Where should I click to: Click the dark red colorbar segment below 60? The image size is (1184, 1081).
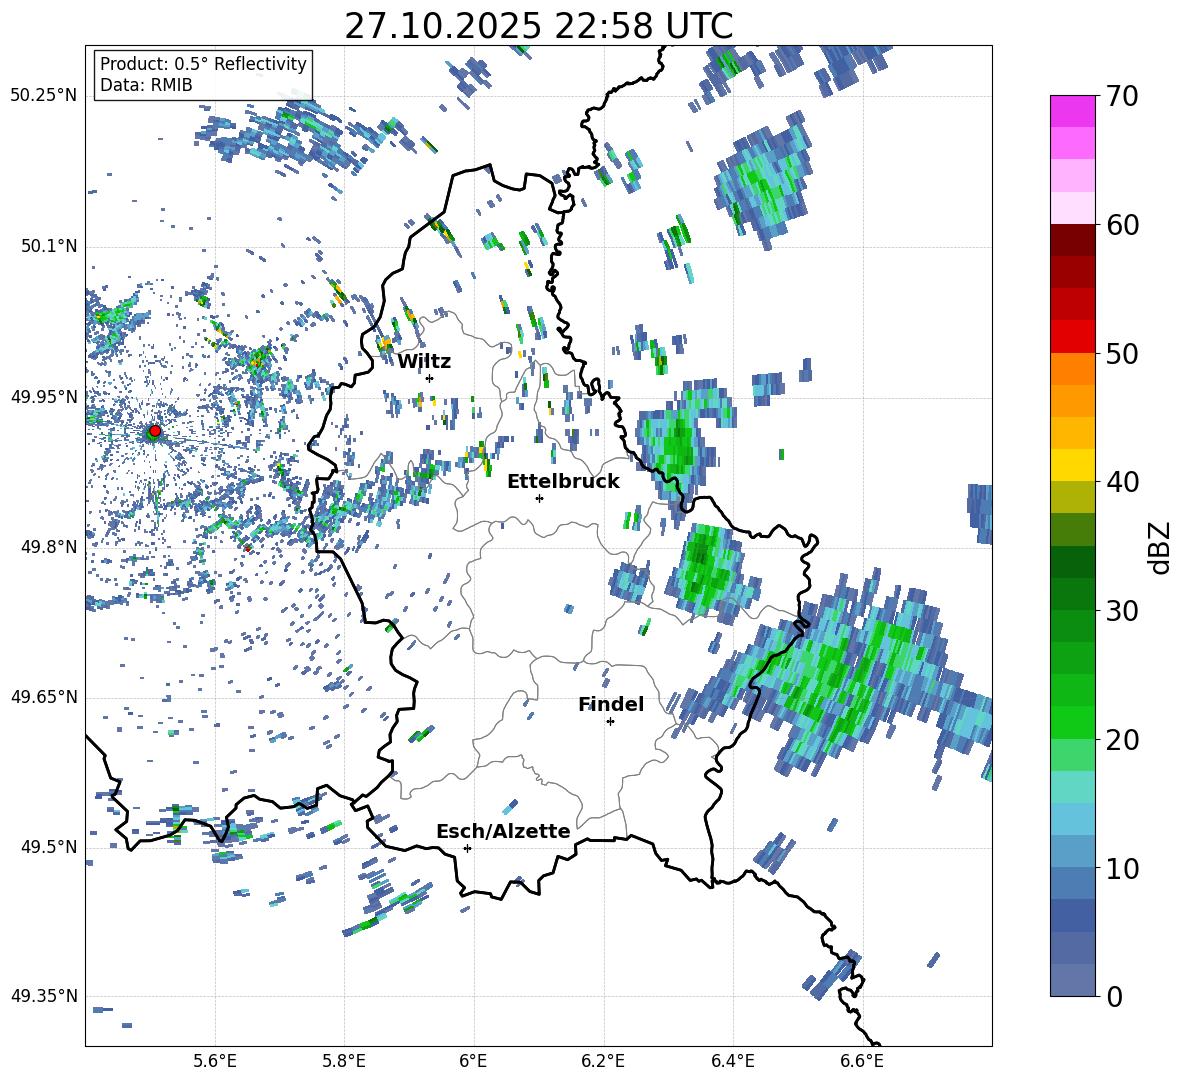1072,240
